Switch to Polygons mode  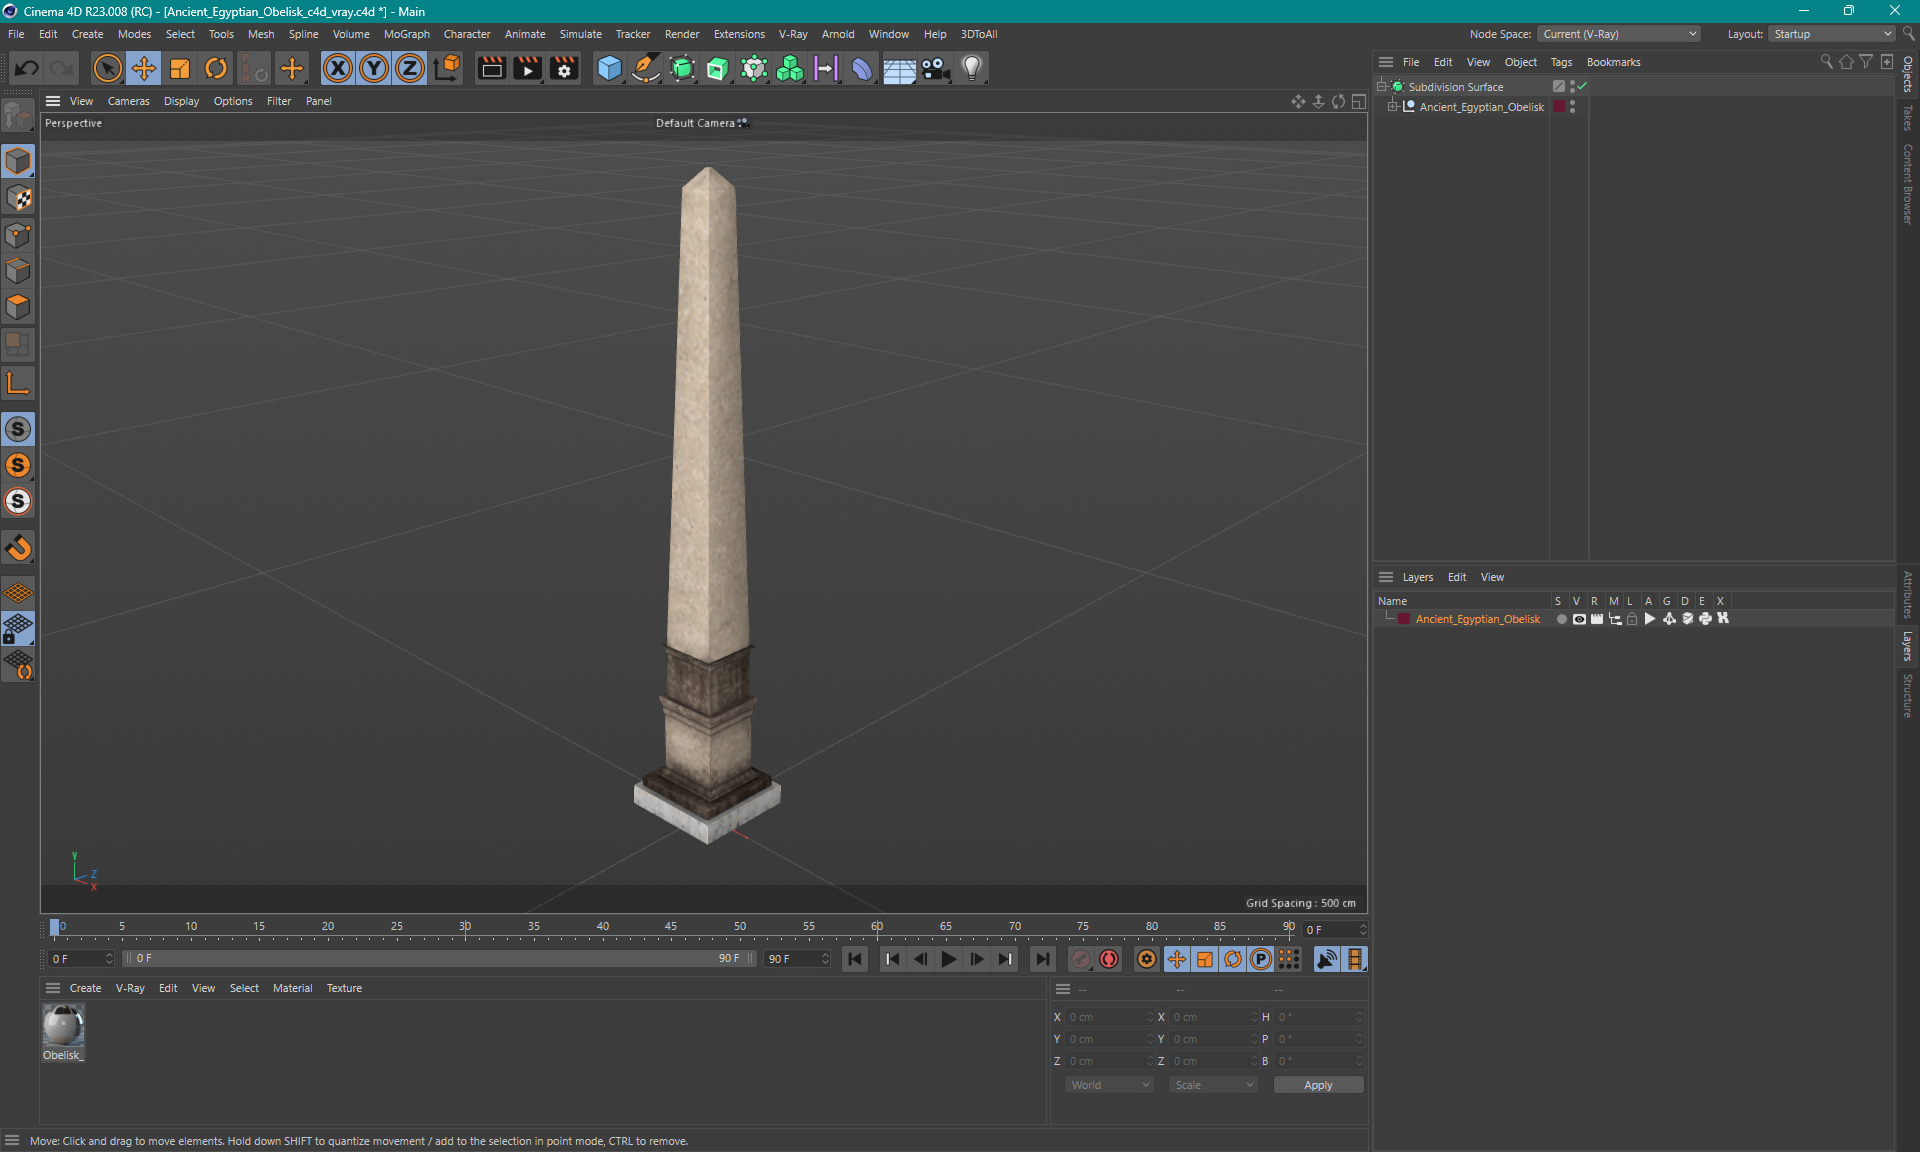[18, 307]
